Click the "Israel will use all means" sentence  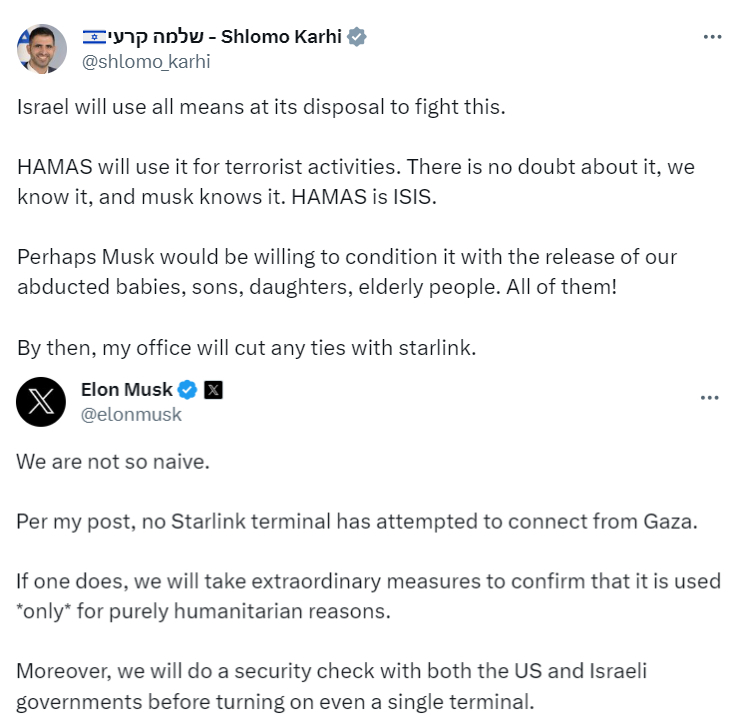click(x=262, y=106)
